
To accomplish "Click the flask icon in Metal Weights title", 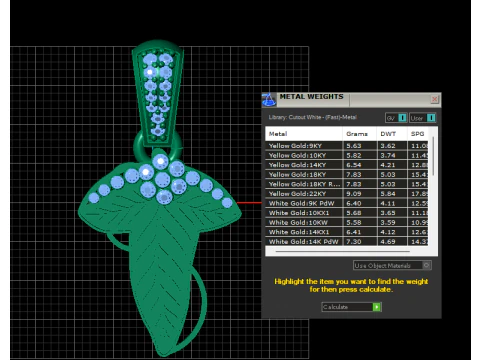I will tap(269, 100).
